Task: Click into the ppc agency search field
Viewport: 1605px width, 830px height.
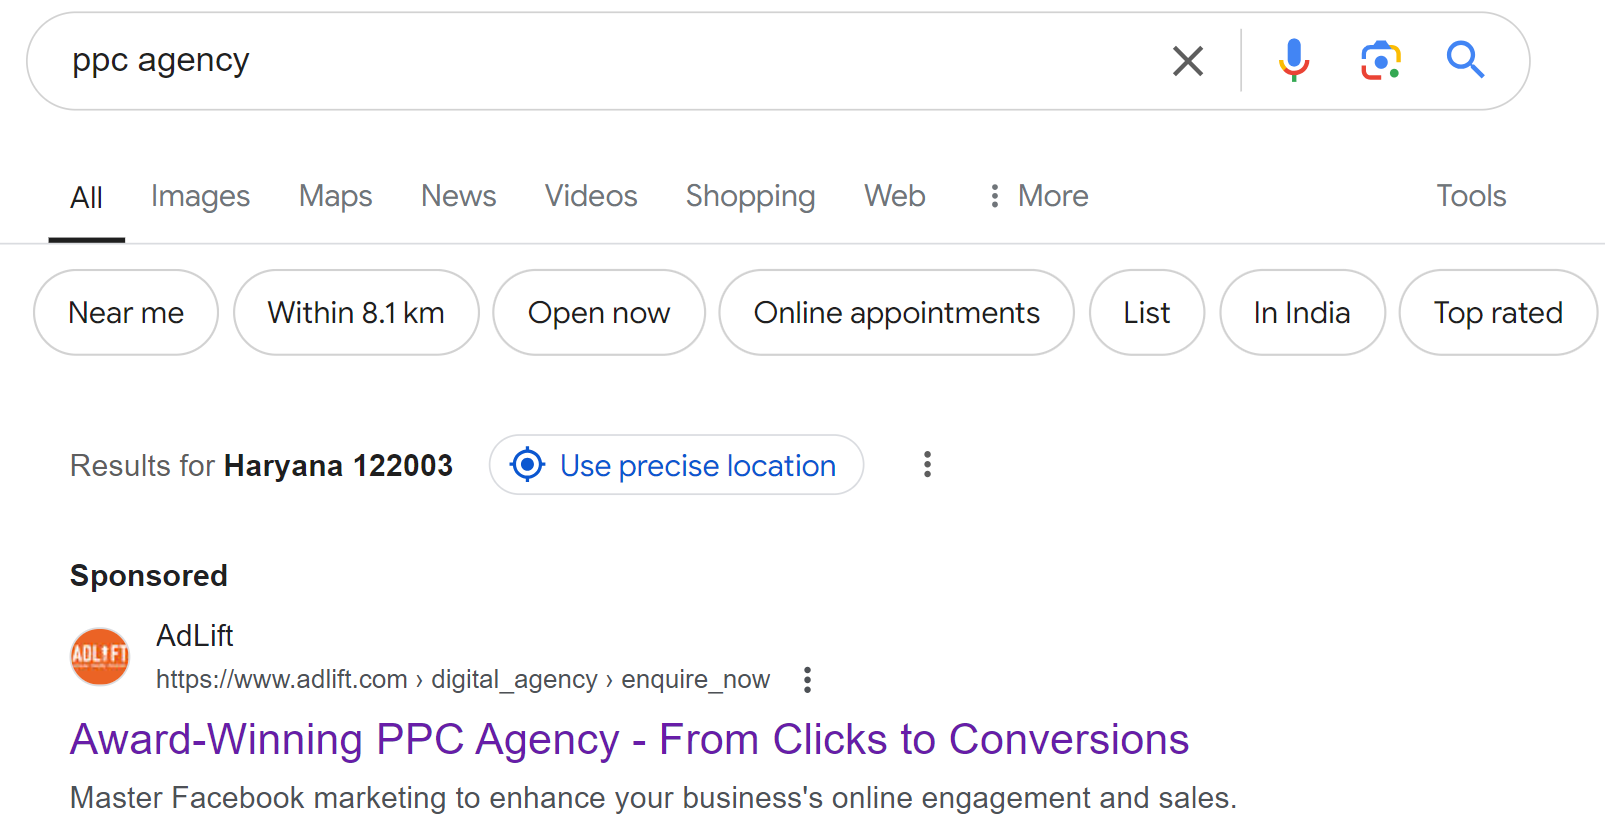Action: (600, 61)
